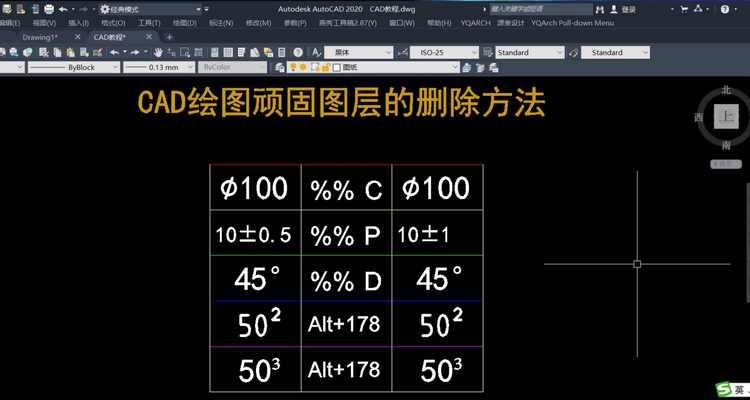Click the vertical scrollbar on right edge
The image size is (750, 400).
coord(747,243)
